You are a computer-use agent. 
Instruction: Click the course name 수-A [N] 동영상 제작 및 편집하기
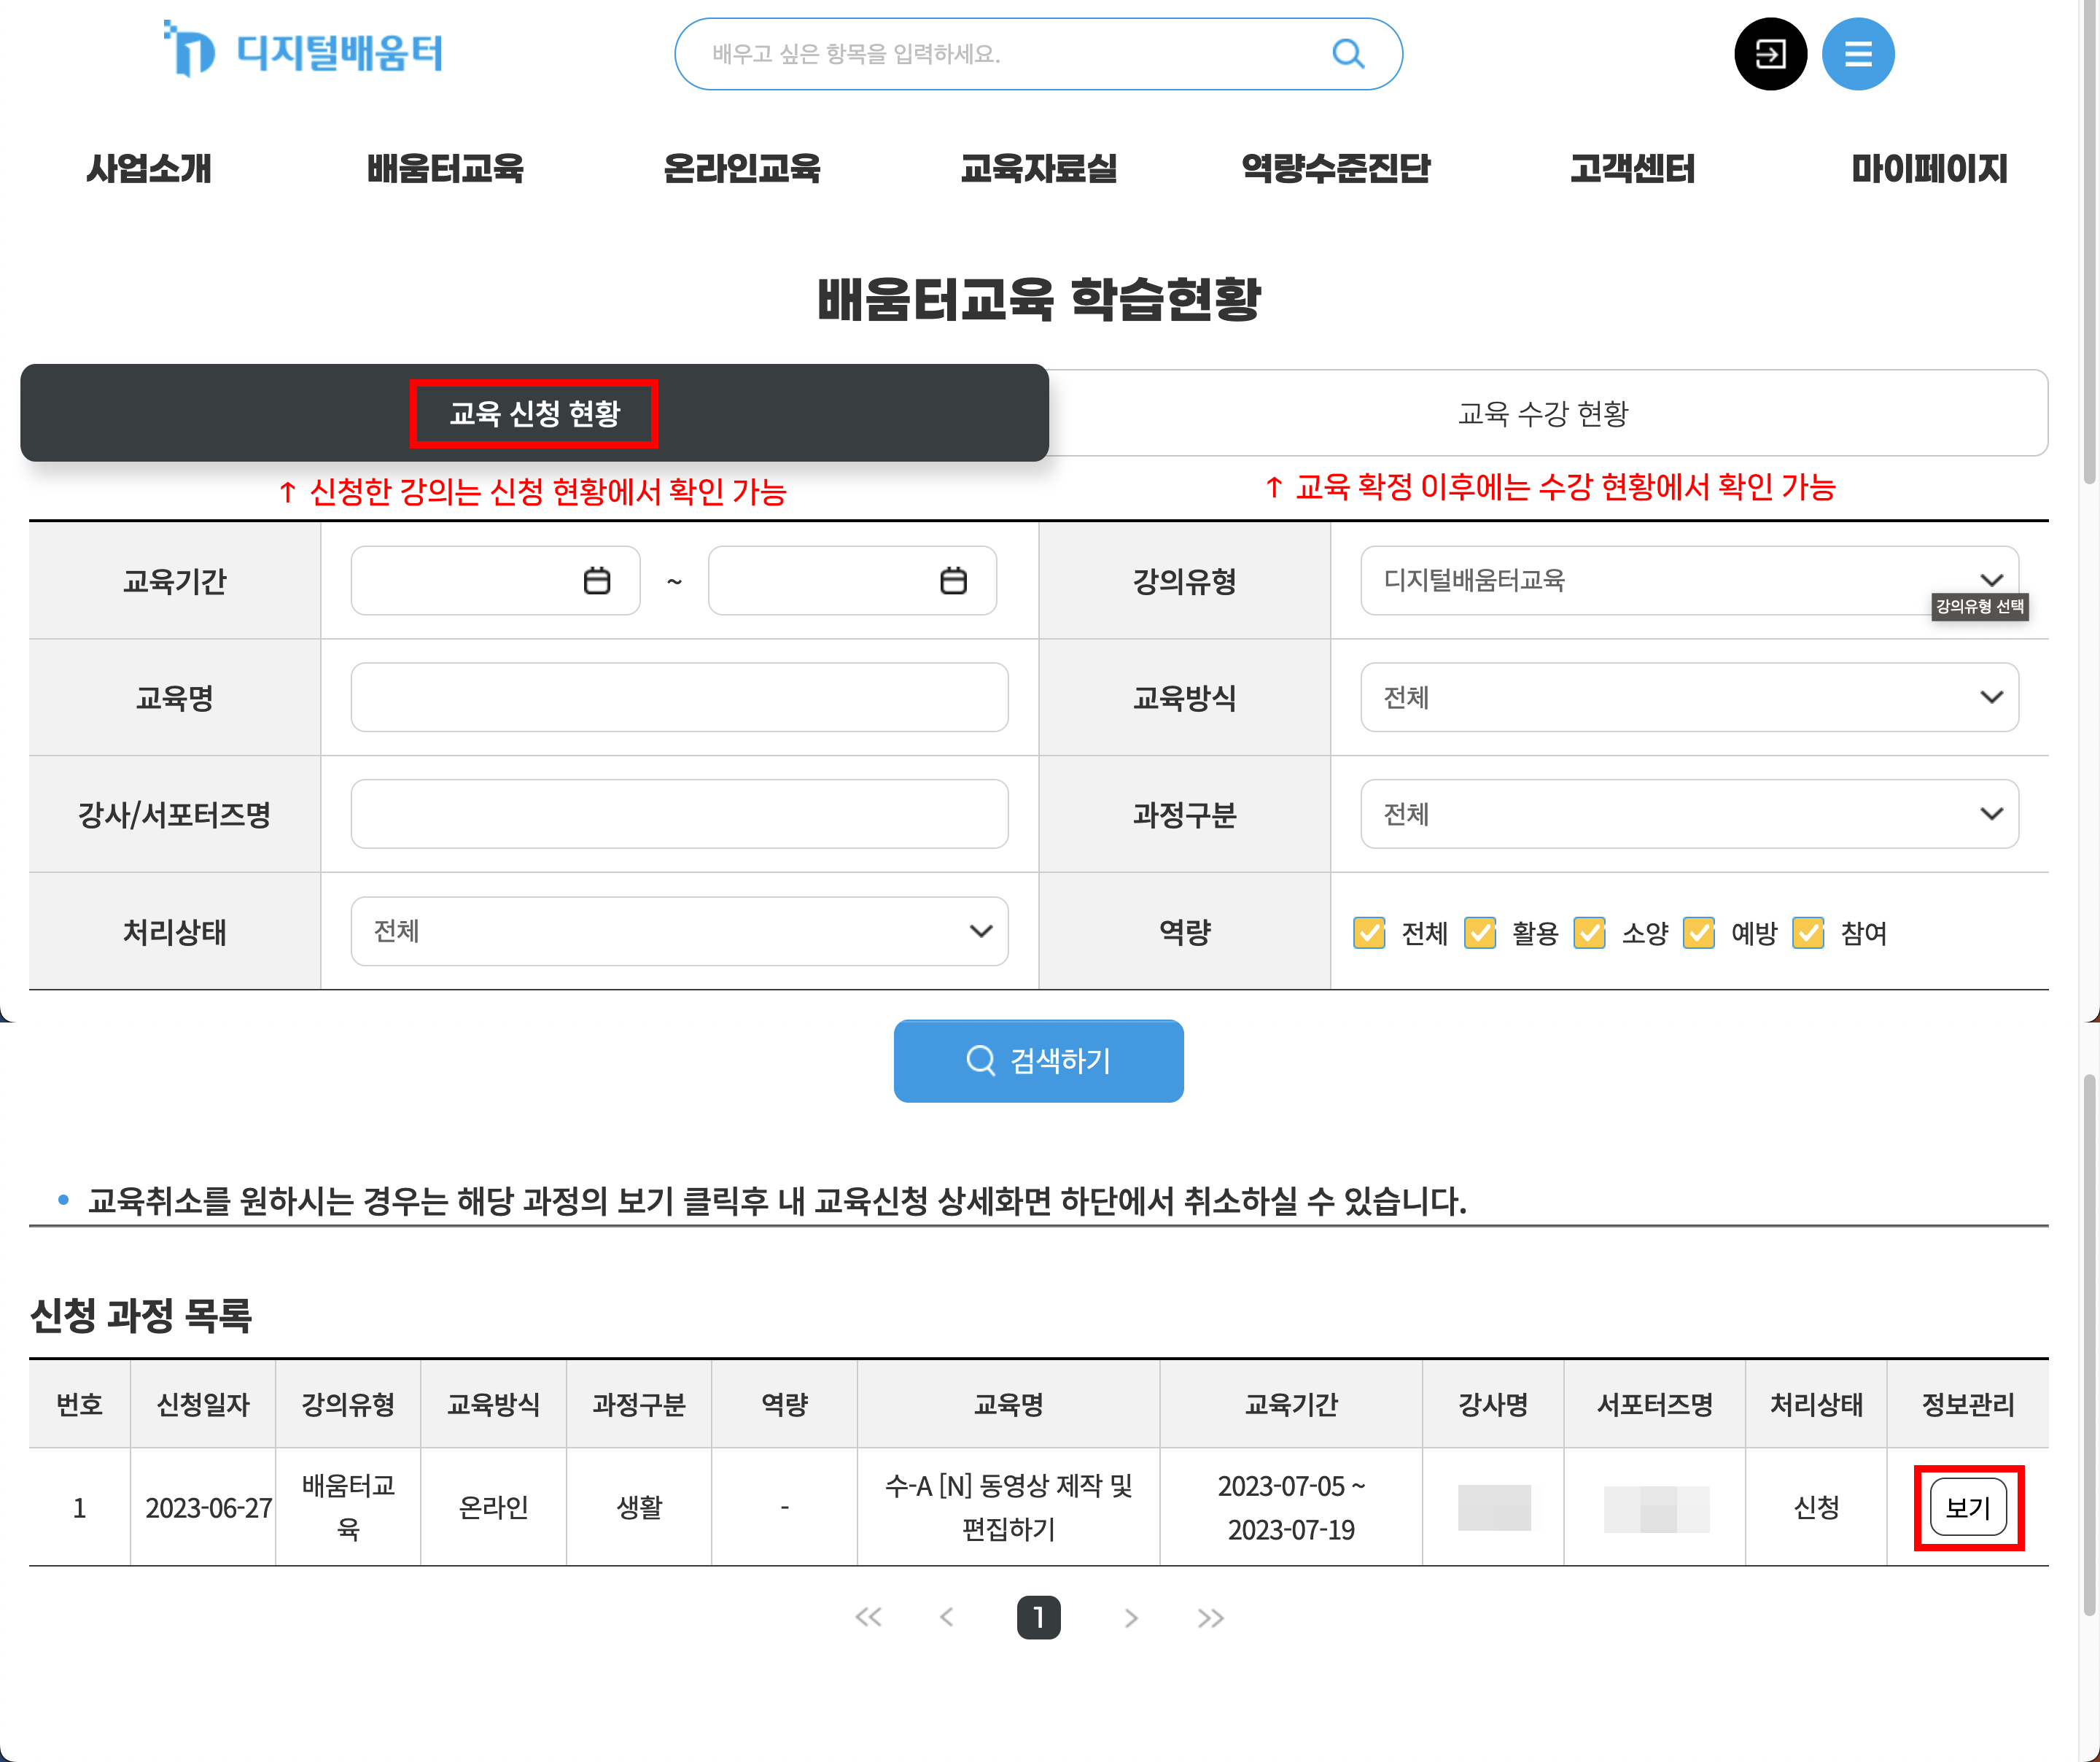click(x=1008, y=1507)
